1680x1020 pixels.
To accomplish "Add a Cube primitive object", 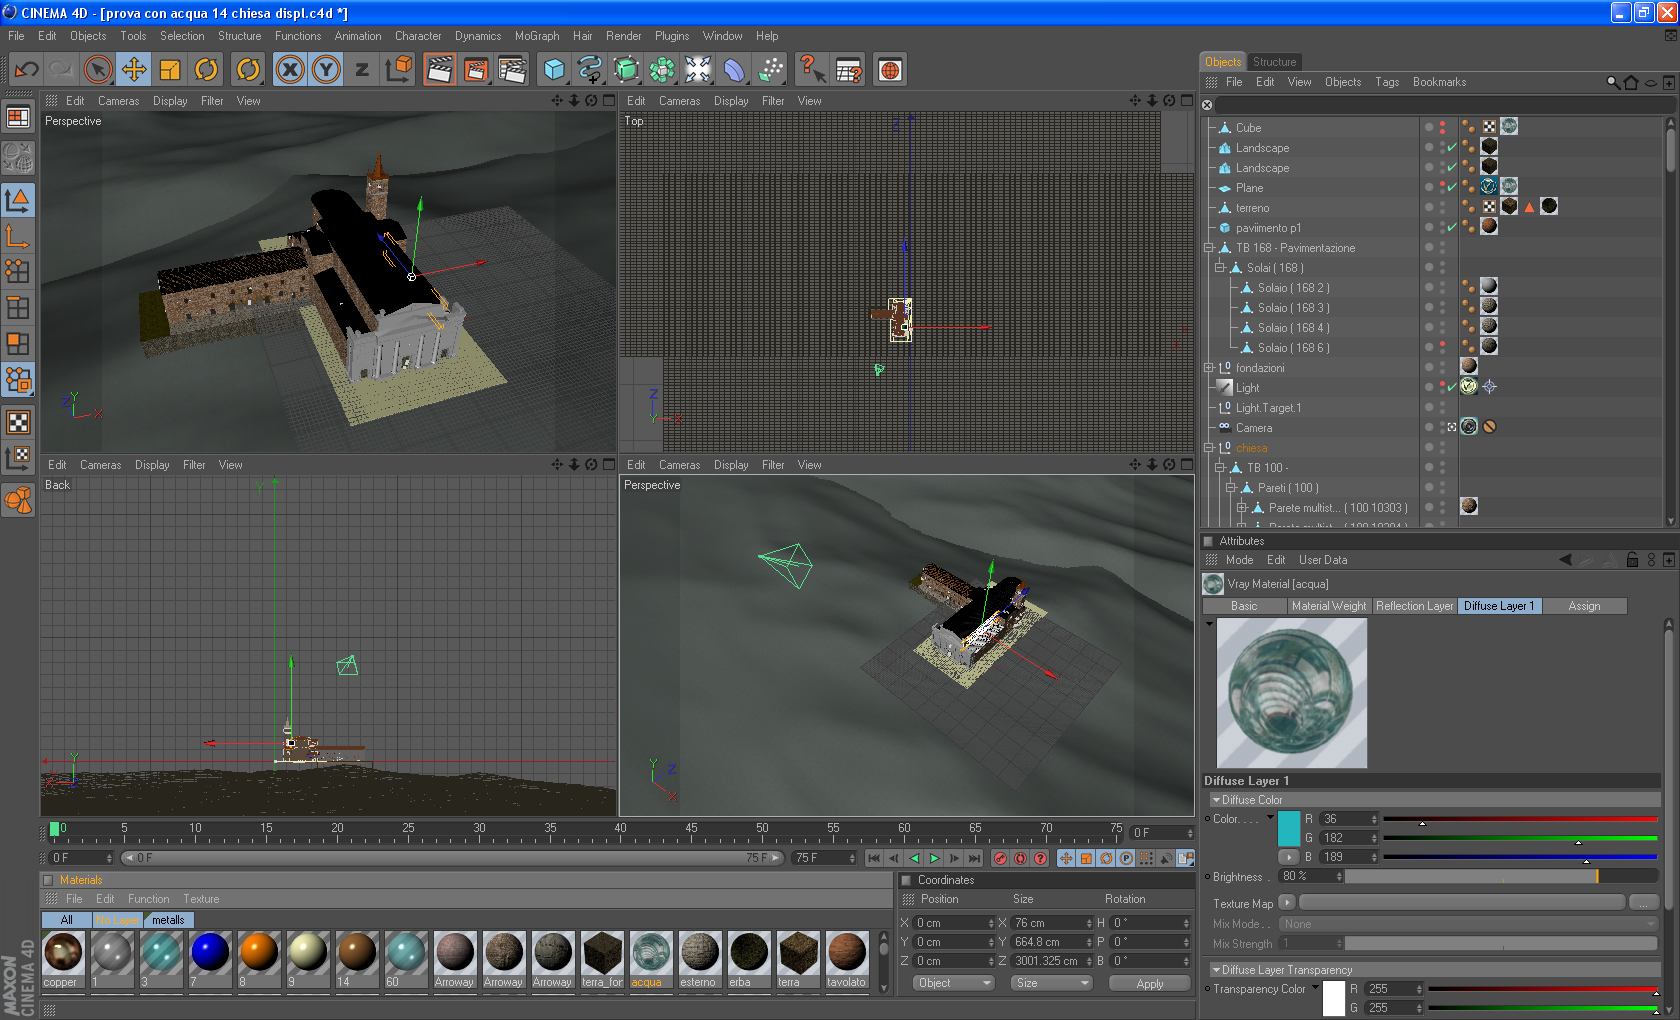I will pyautogui.click(x=554, y=69).
